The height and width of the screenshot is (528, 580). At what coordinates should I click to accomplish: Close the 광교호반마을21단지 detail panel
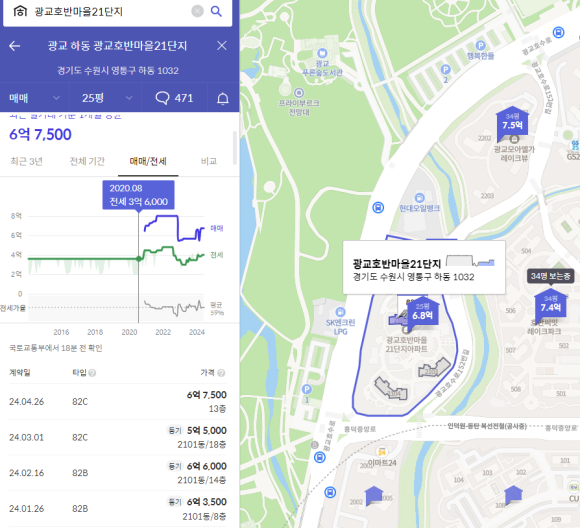tap(222, 46)
